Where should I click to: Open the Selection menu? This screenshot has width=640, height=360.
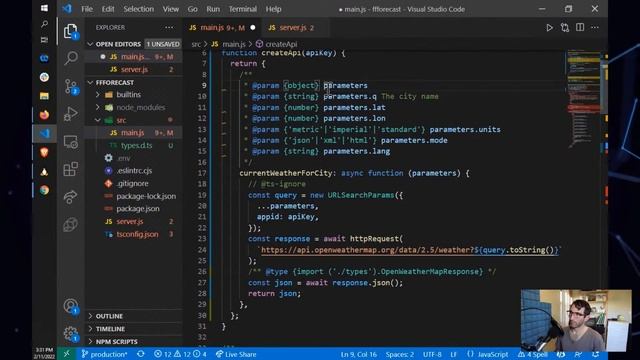pyautogui.click(x=139, y=9)
